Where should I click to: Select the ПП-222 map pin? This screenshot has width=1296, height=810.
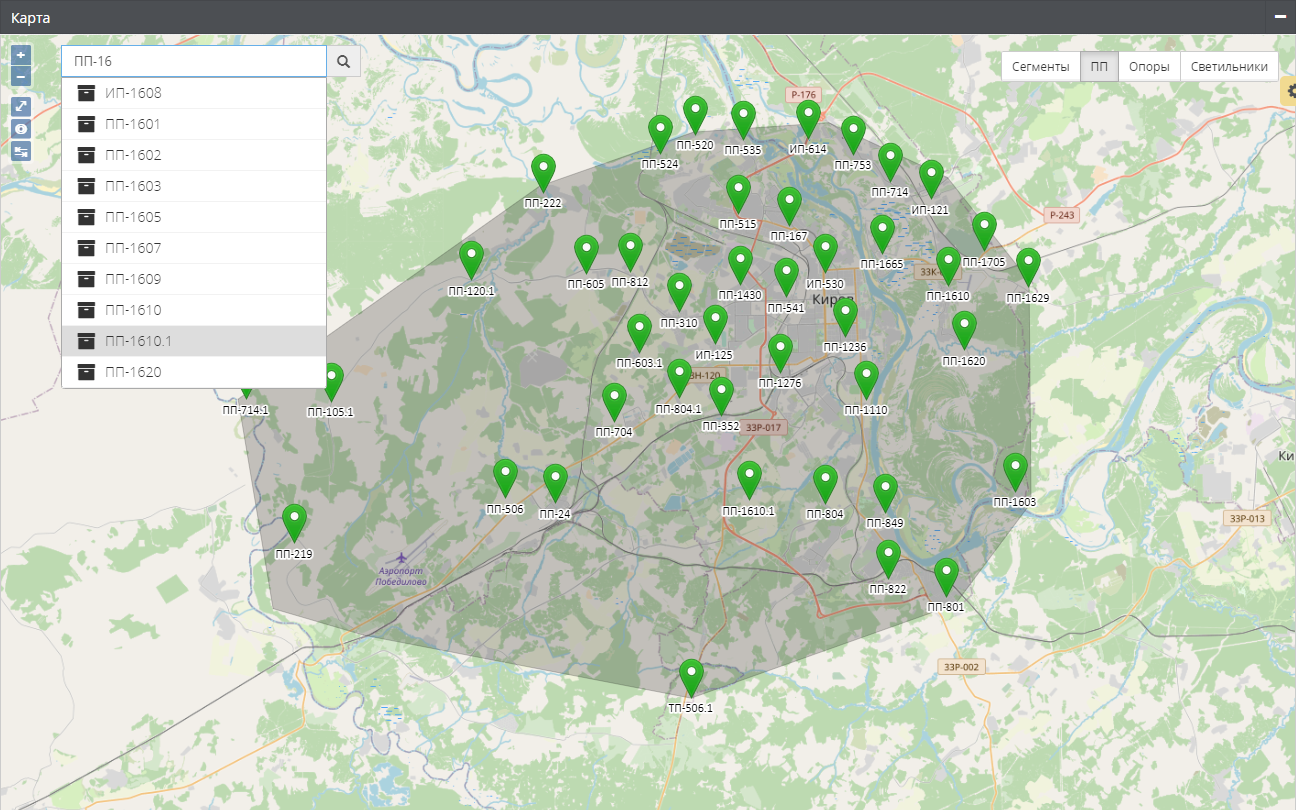543,173
